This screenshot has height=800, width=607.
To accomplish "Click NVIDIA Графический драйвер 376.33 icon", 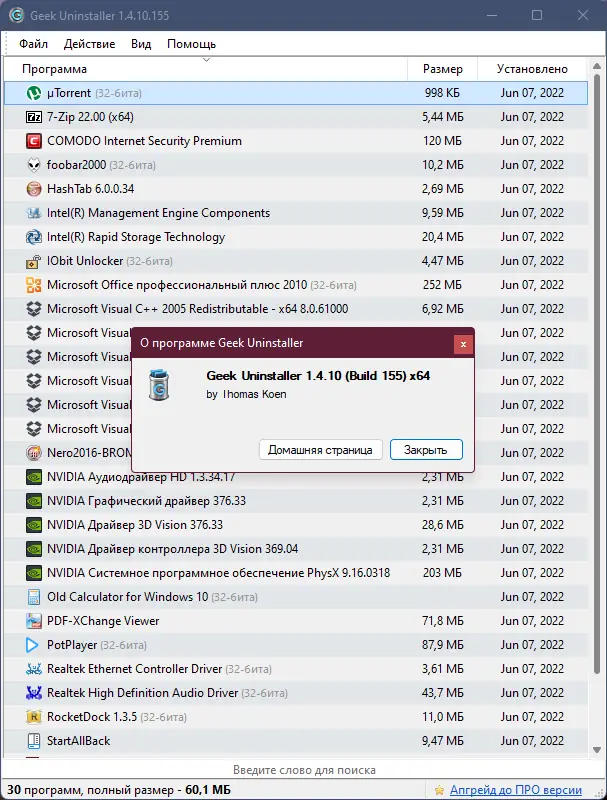I will click(x=34, y=501).
